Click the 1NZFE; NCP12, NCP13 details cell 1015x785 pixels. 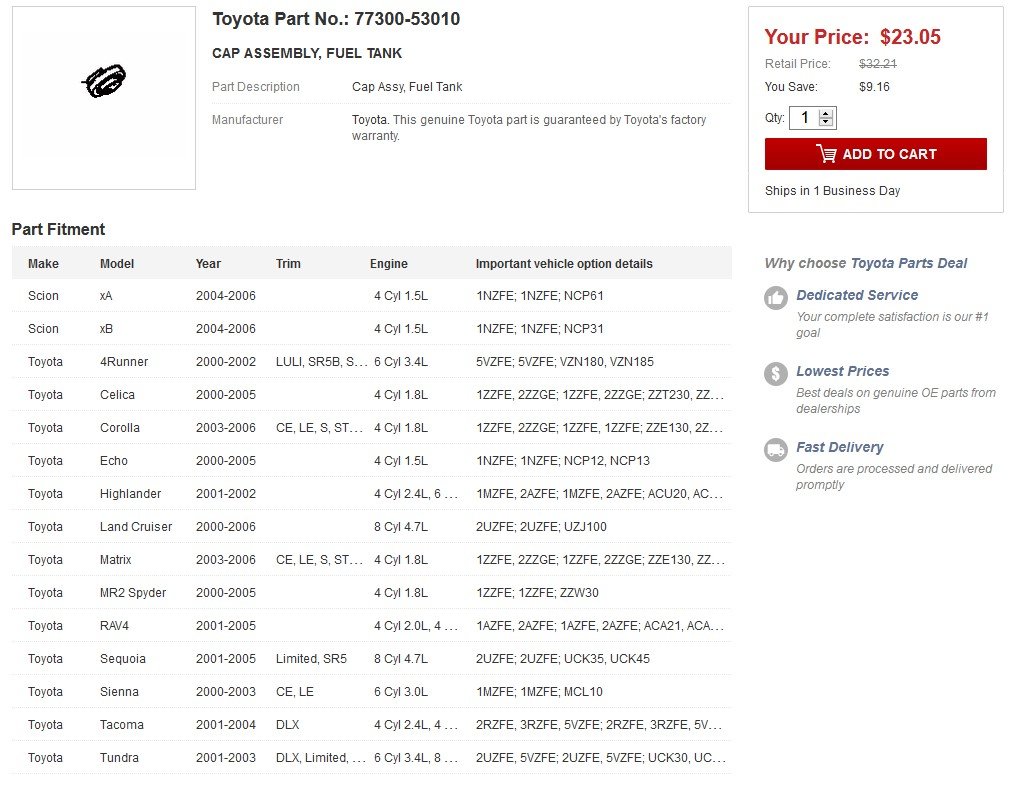(x=563, y=461)
